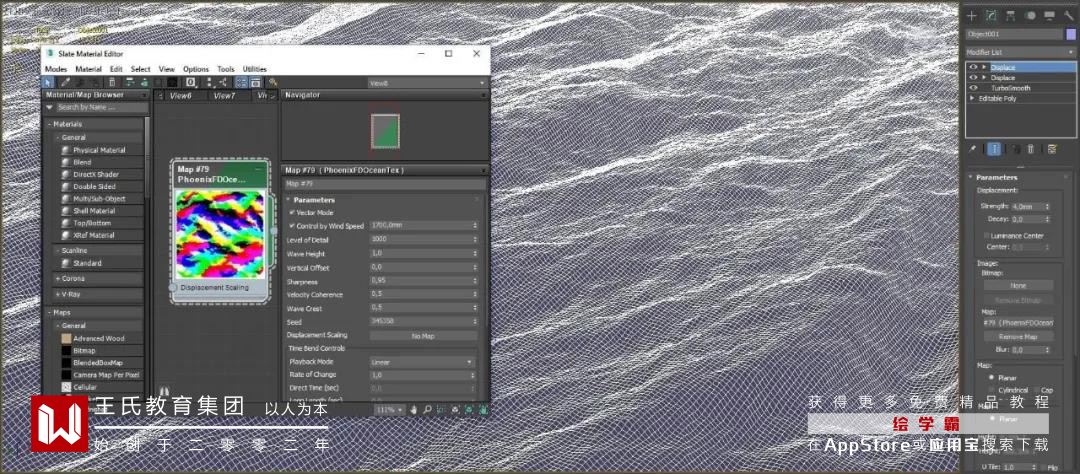Select Physical Material in browser list
1080x474 pixels.
pos(99,150)
